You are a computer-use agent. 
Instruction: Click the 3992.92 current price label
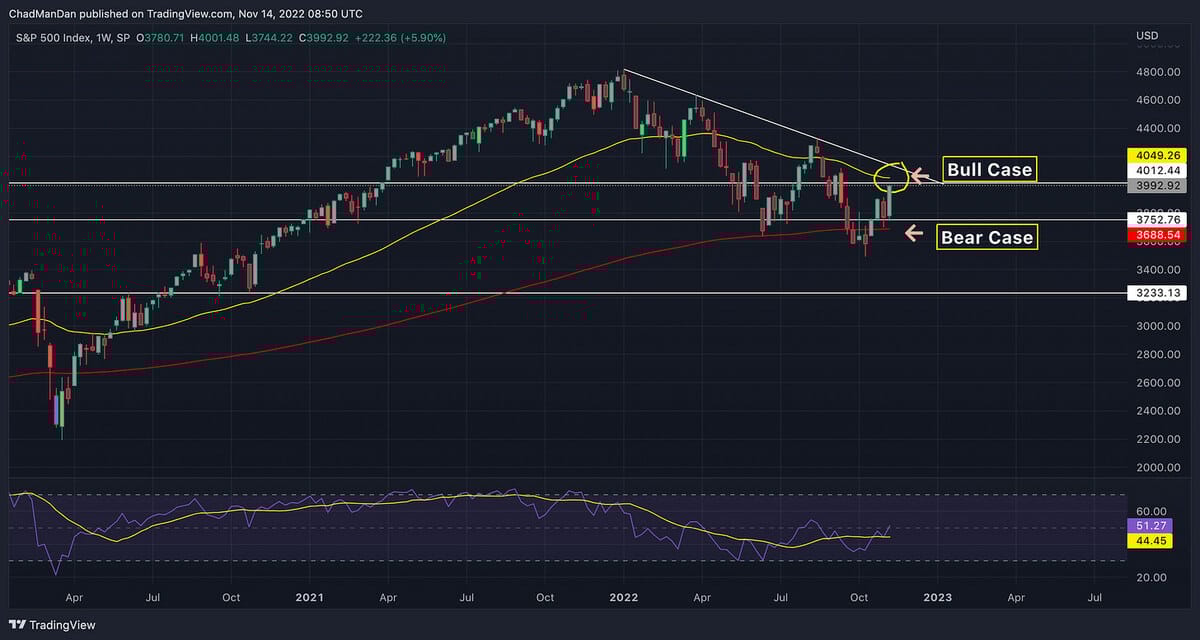(x=1156, y=186)
